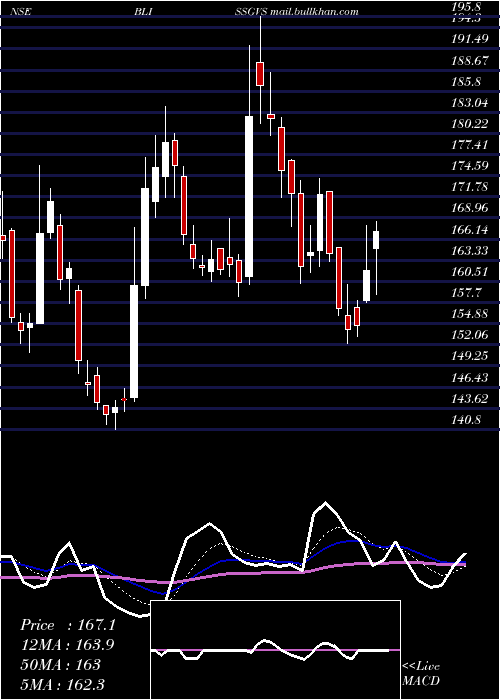Select the 163.33 price axis label
Screen dimensions: 500x700
click(470, 251)
